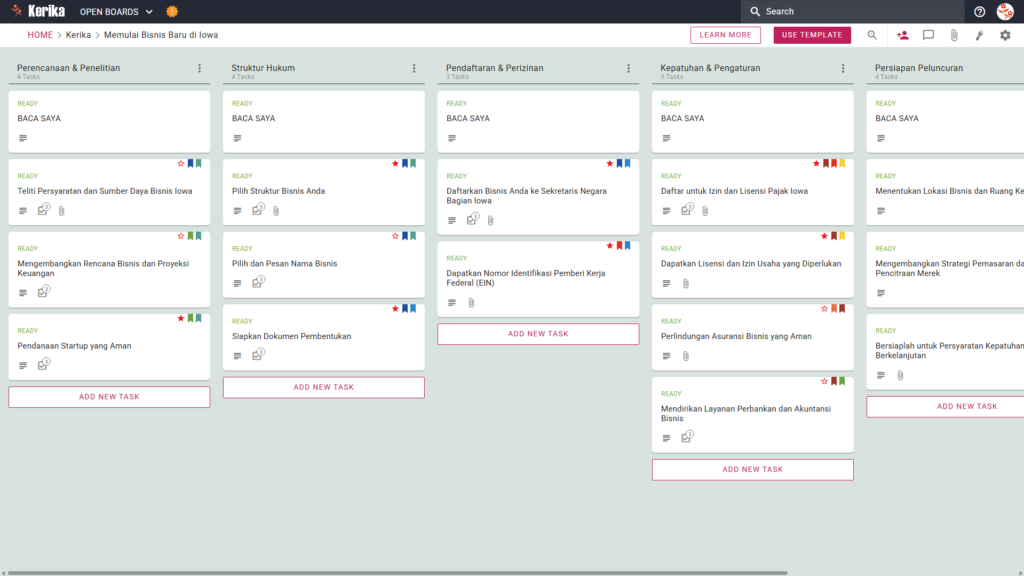The width and height of the screenshot is (1024, 576).
Task: Open details icon on Mengembangkan Rencana Bisnis card
Action: [23, 293]
